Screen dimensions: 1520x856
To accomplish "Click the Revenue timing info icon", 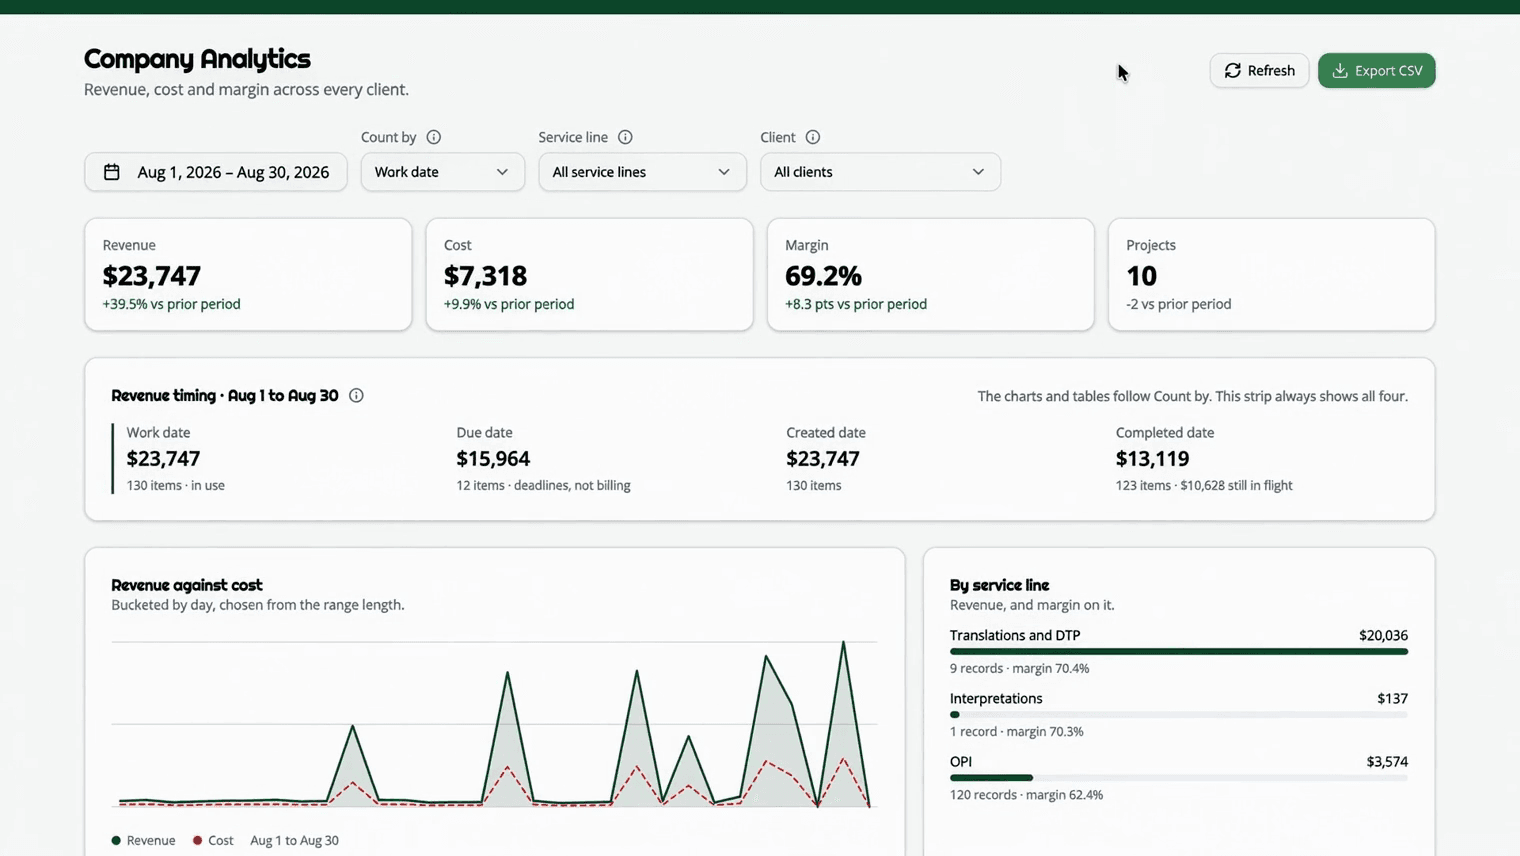I will (x=356, y=396).
